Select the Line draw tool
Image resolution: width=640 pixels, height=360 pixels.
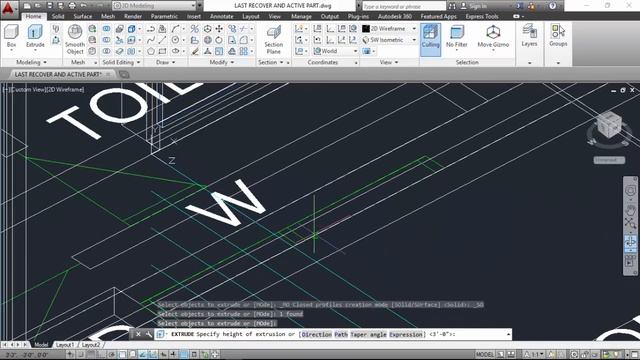[x=162, y=40]
